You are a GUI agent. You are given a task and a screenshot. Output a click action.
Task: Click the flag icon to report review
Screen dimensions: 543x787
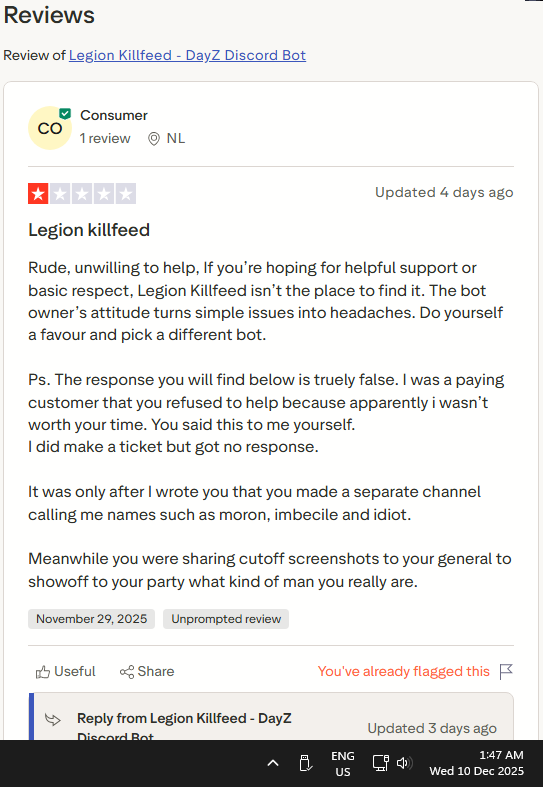[506, 672]
